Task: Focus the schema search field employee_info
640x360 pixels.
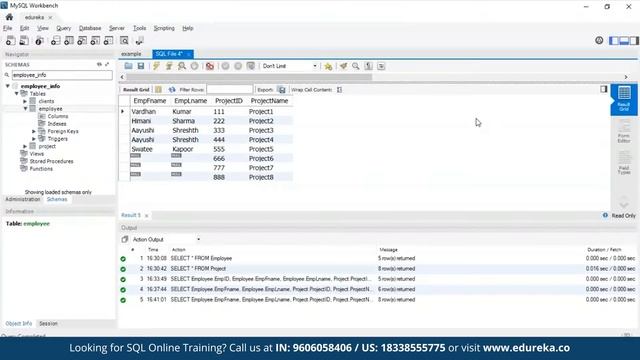Action: (x=62, y=75)
